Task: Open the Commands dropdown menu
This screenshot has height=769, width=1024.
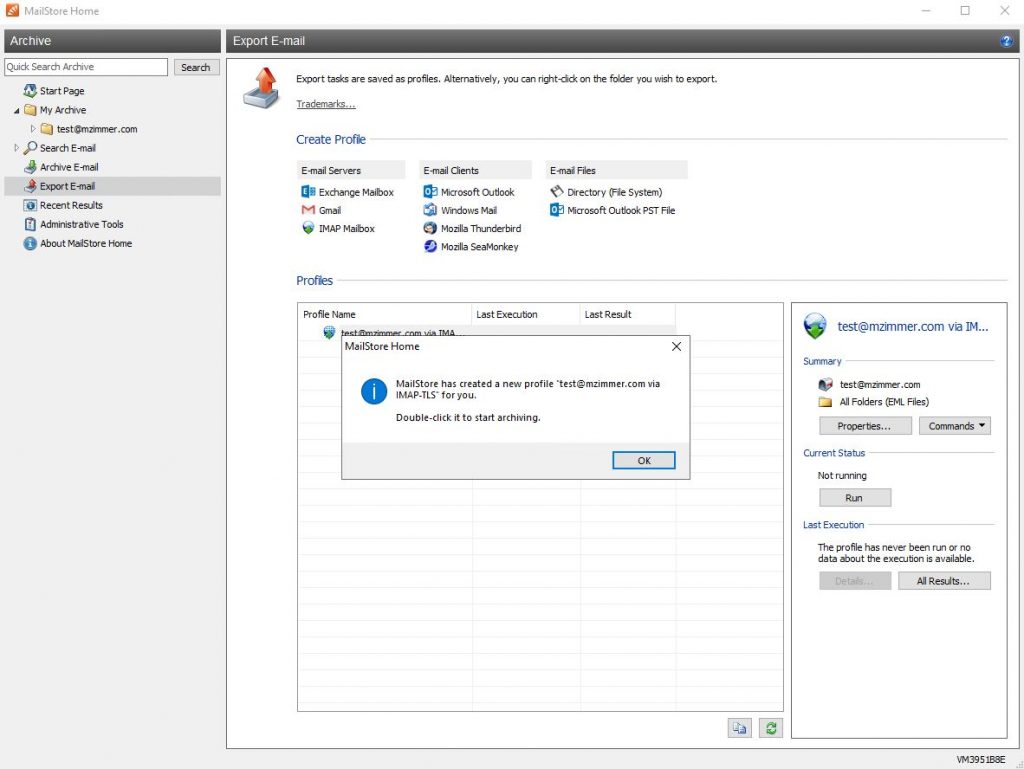Action: [955, 426]
